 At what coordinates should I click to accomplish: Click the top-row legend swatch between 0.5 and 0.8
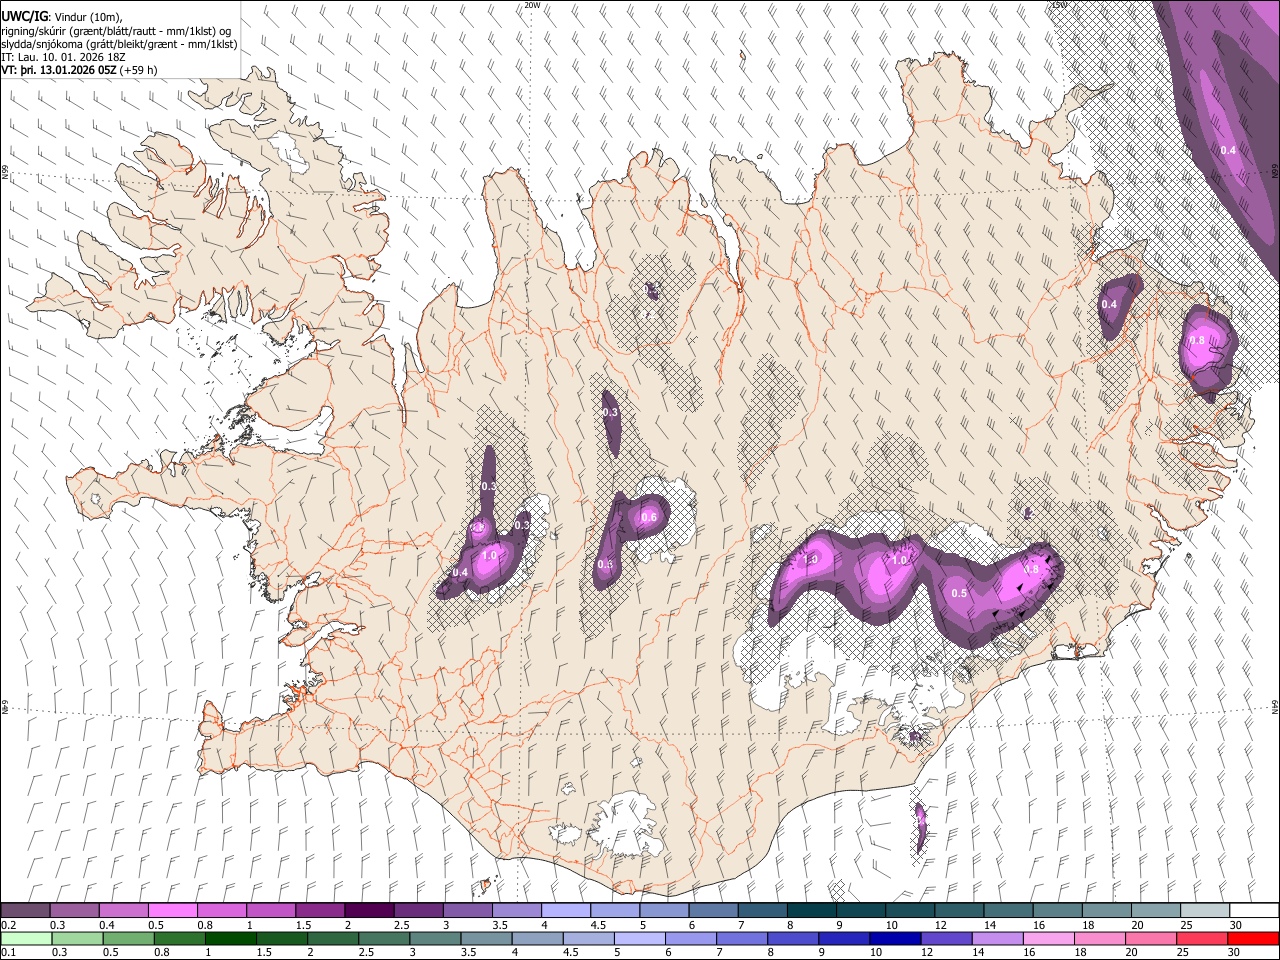click(173, 911)
